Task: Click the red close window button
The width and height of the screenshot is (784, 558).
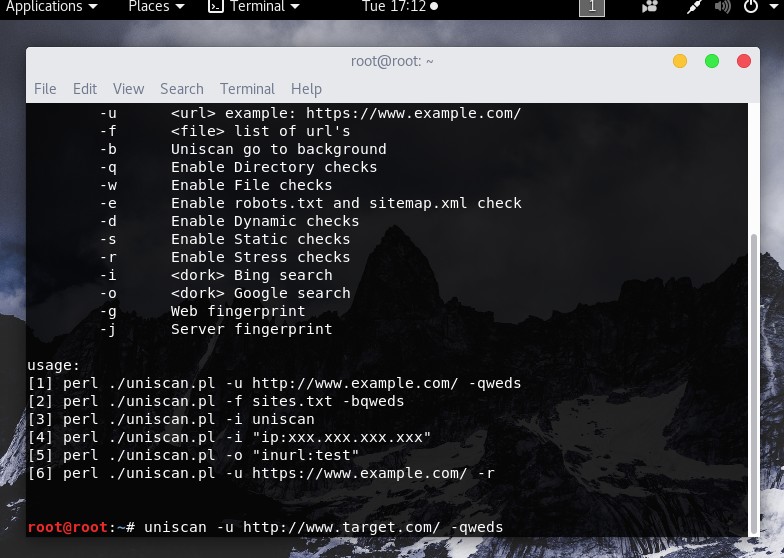Action: [x=744, y=61]
